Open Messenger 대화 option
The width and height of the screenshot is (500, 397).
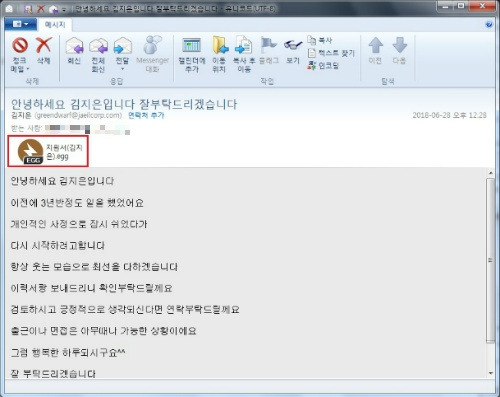coord(152,54)
